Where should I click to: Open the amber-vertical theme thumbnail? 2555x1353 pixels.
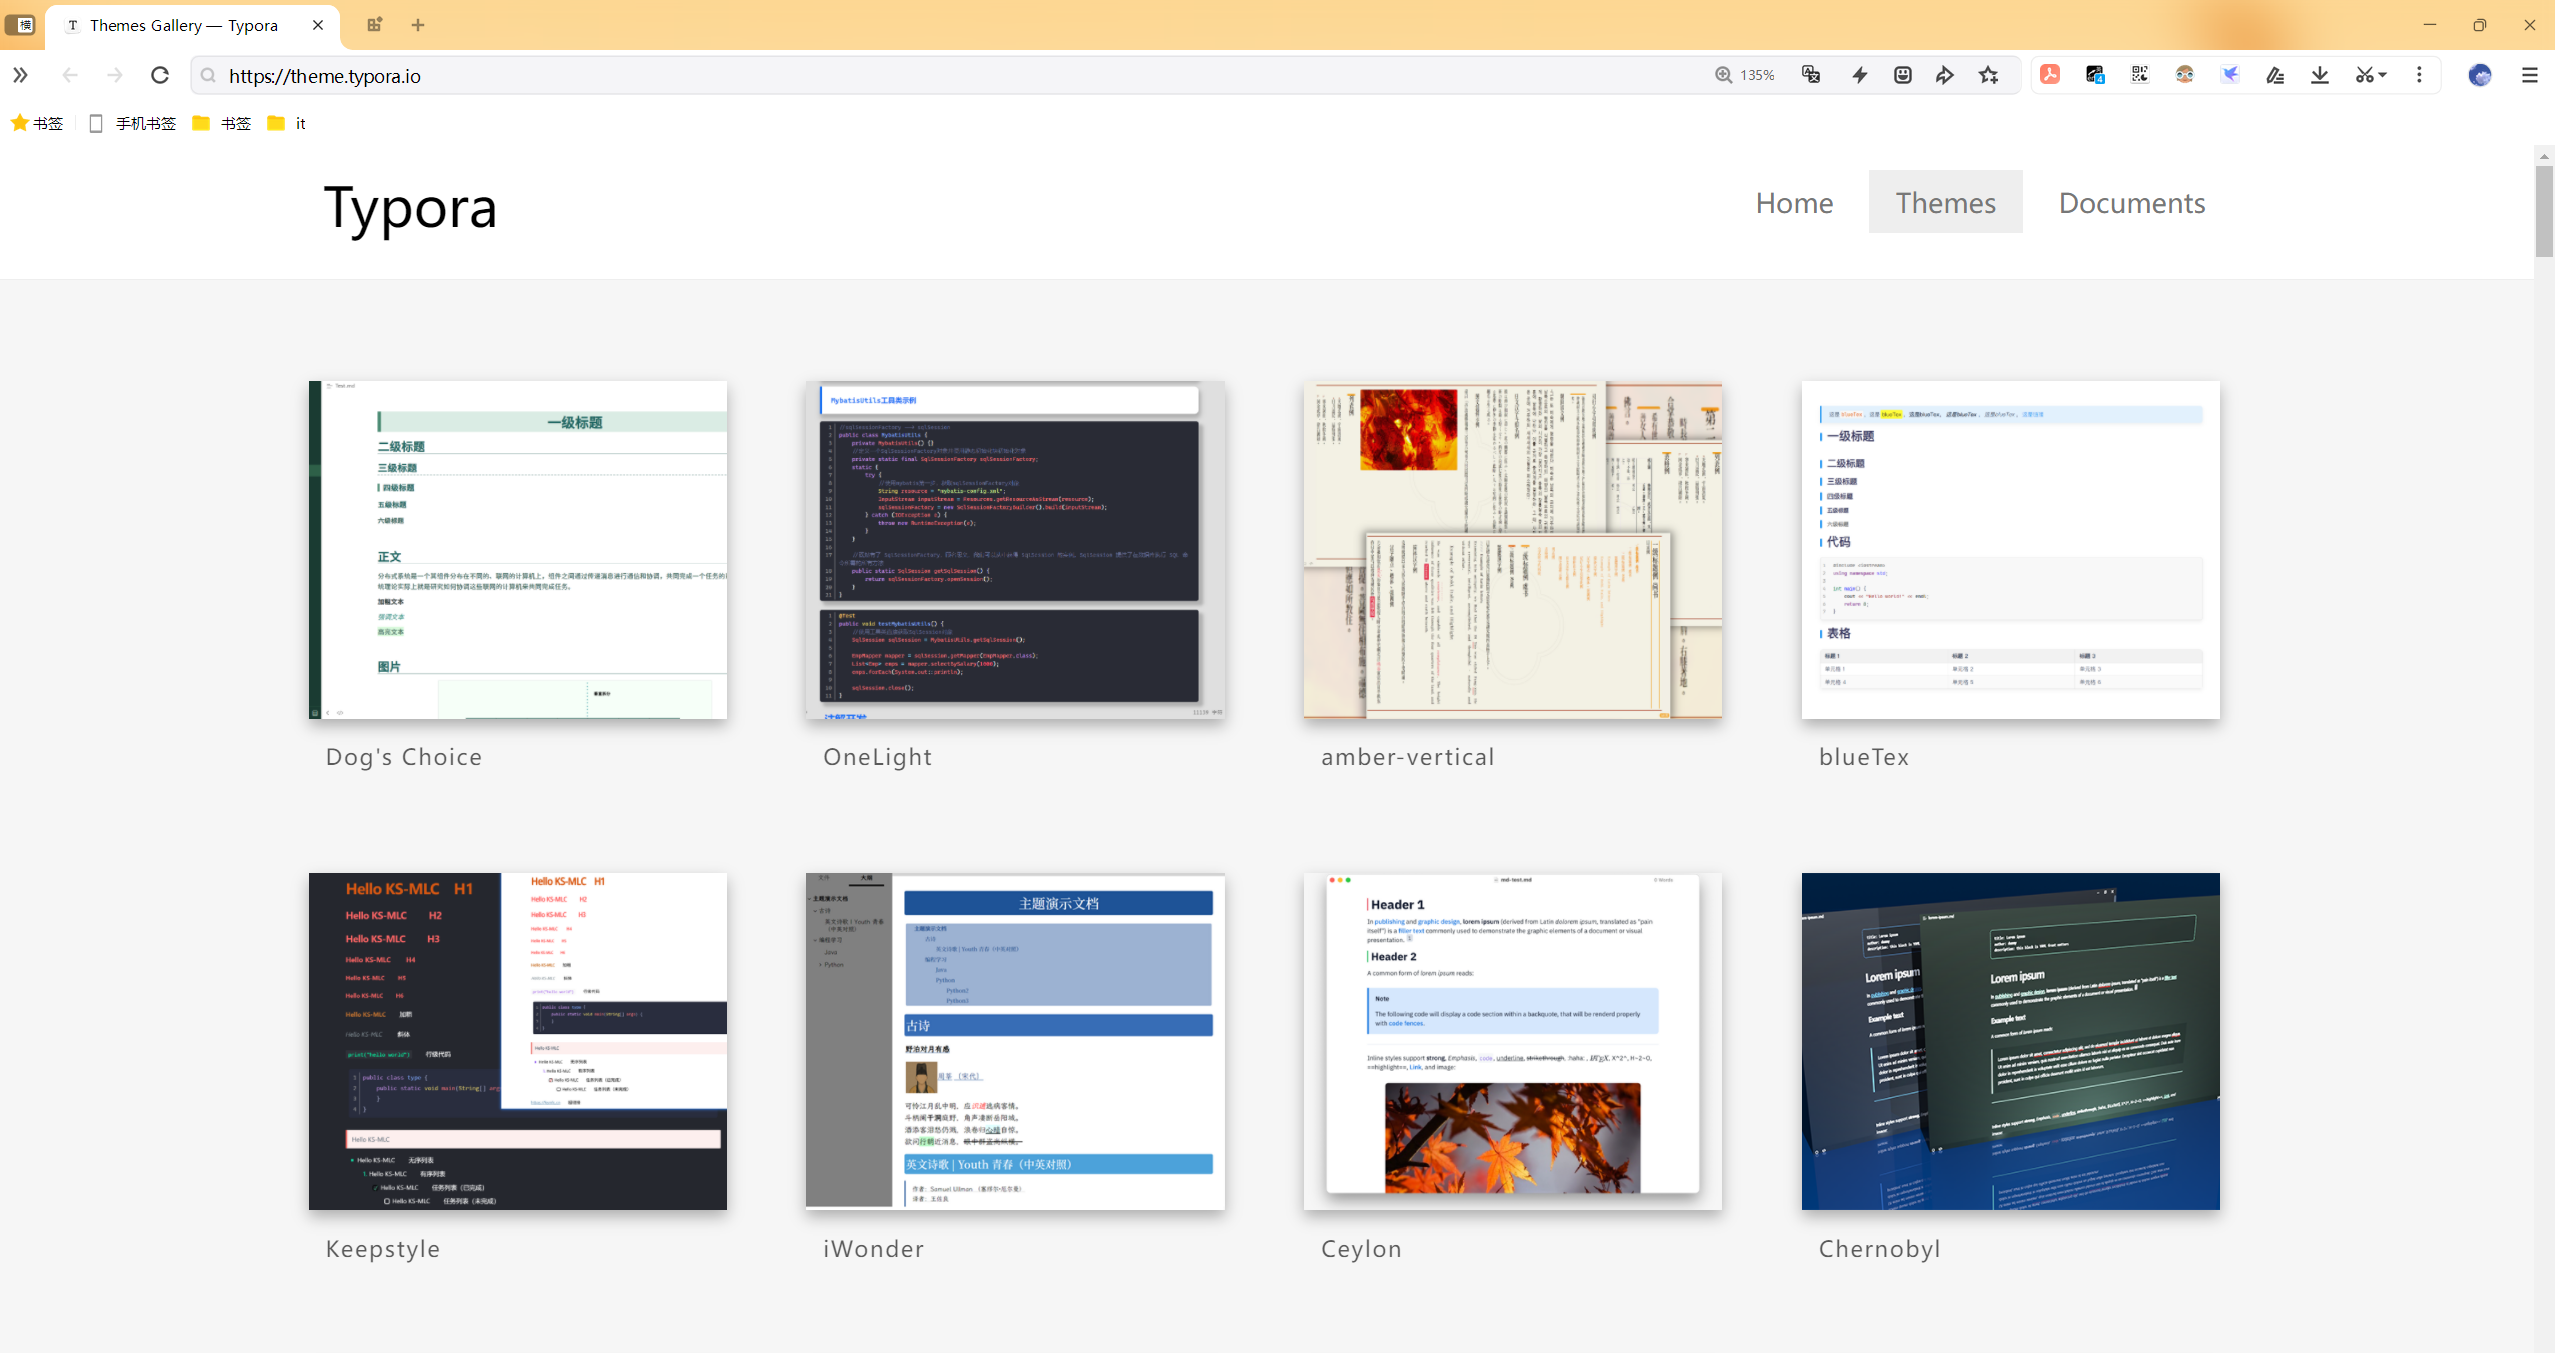1512,549
